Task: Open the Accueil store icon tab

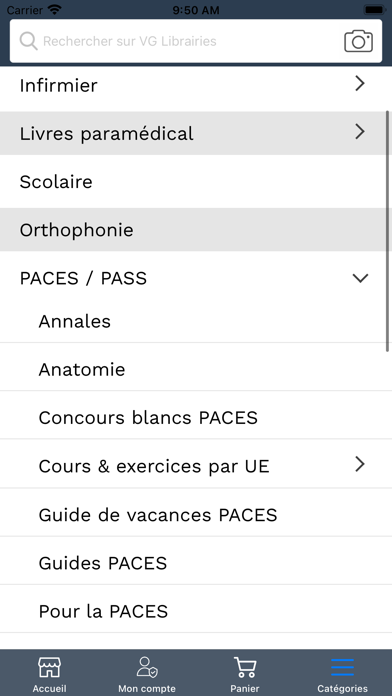Action: pyautogui.click(x=49, y=668)
